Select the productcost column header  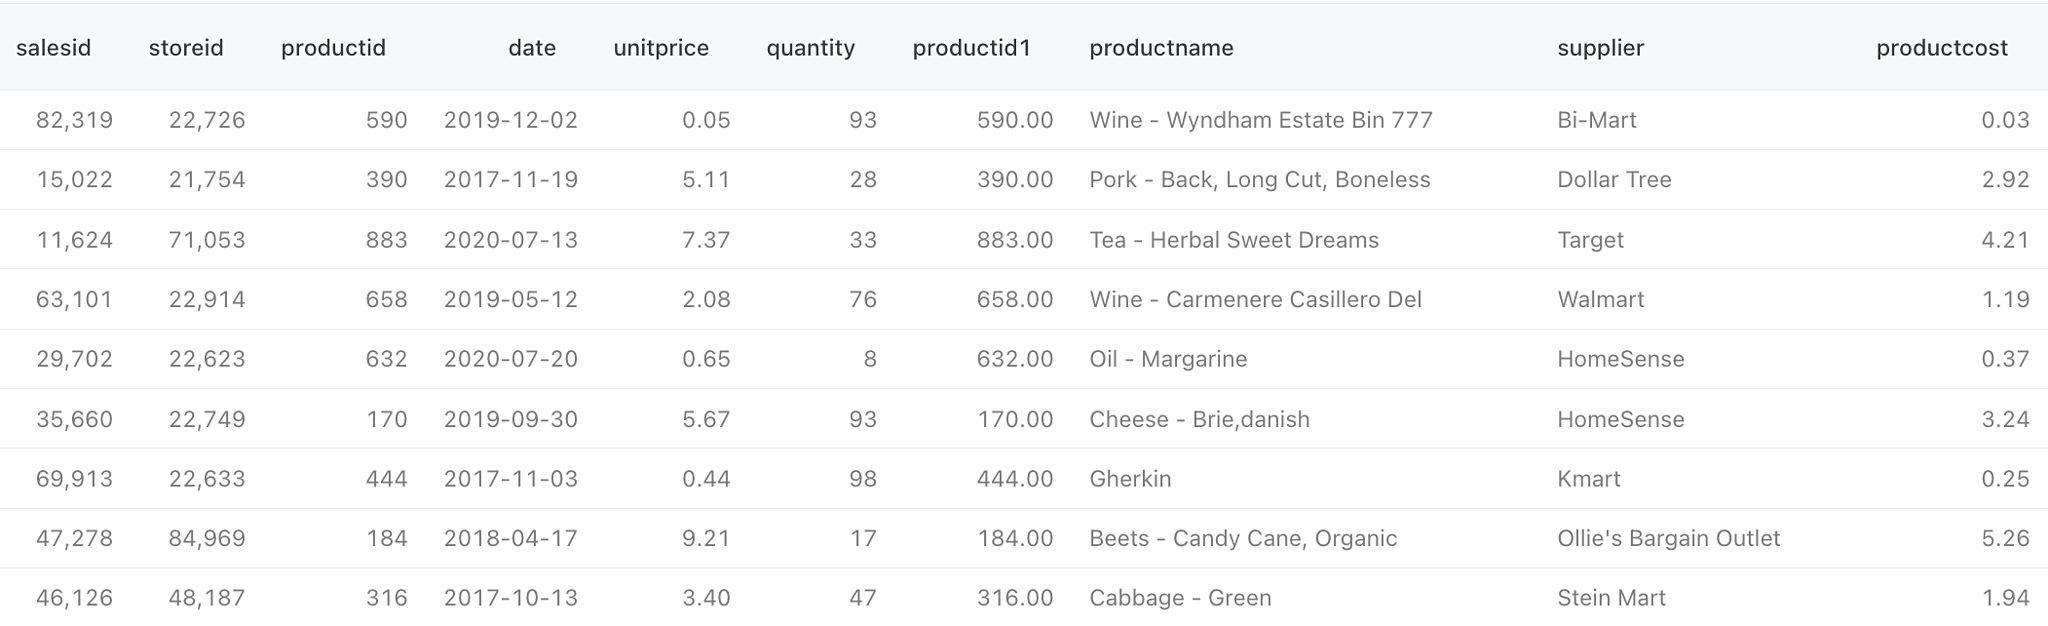[x=1942, y=48]
